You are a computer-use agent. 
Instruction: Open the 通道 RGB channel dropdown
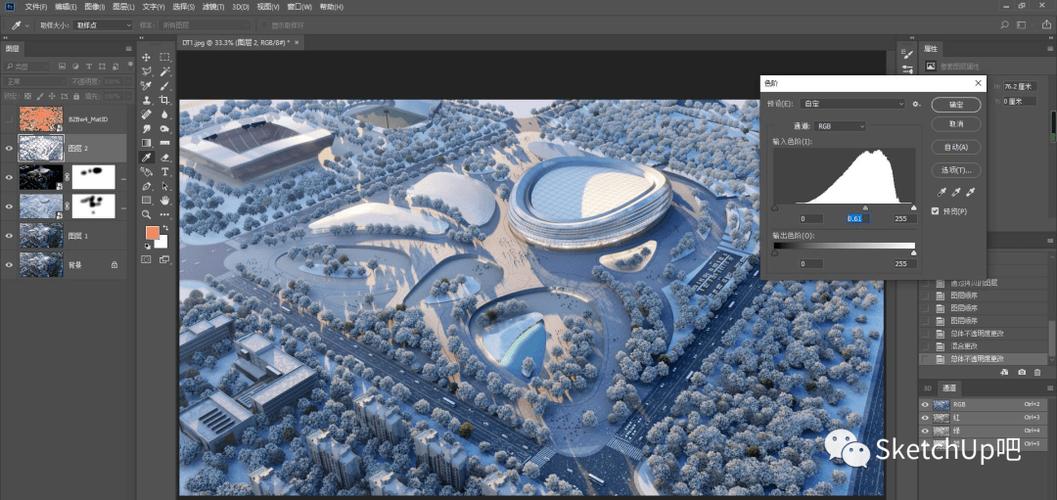click(x=840, y=126)
